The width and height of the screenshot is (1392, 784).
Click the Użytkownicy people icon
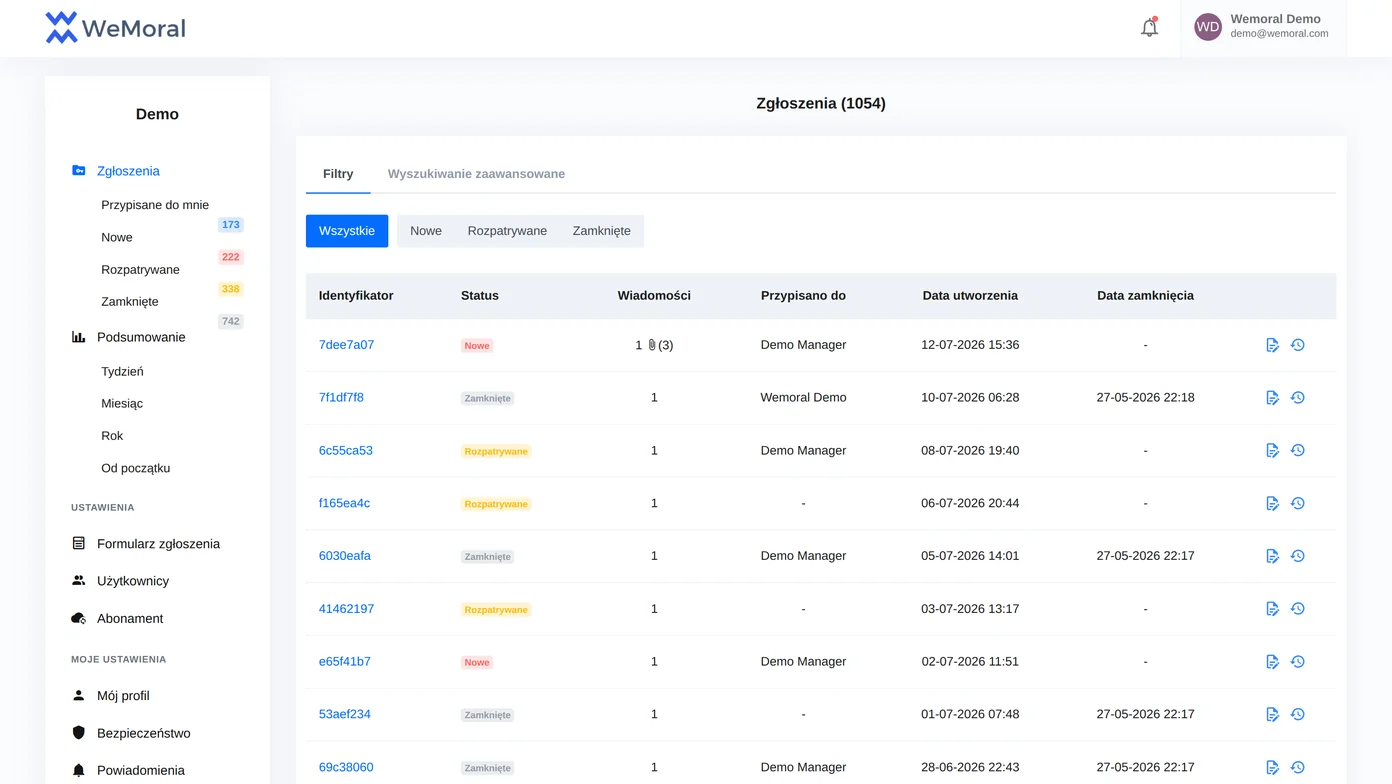79,581
